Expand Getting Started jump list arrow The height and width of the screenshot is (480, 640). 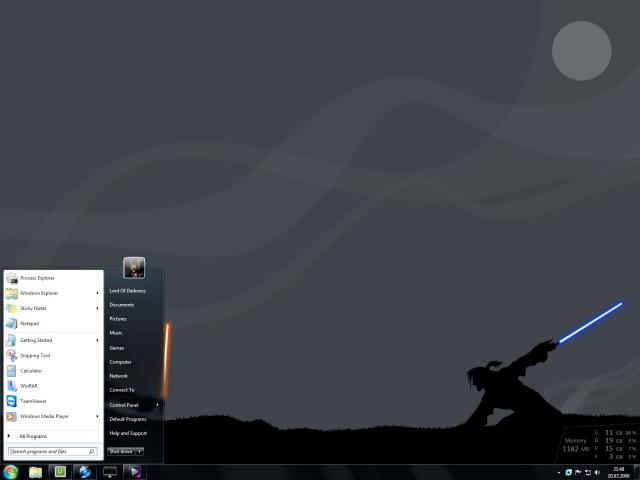coord(97,340)
